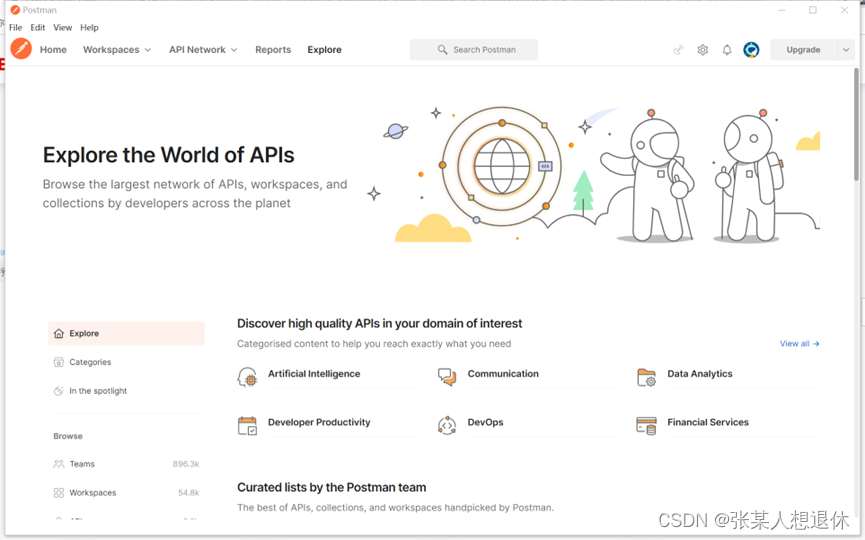Click into the Search Postman field
Screen dimensions: 865x540
tap(473, 50)
